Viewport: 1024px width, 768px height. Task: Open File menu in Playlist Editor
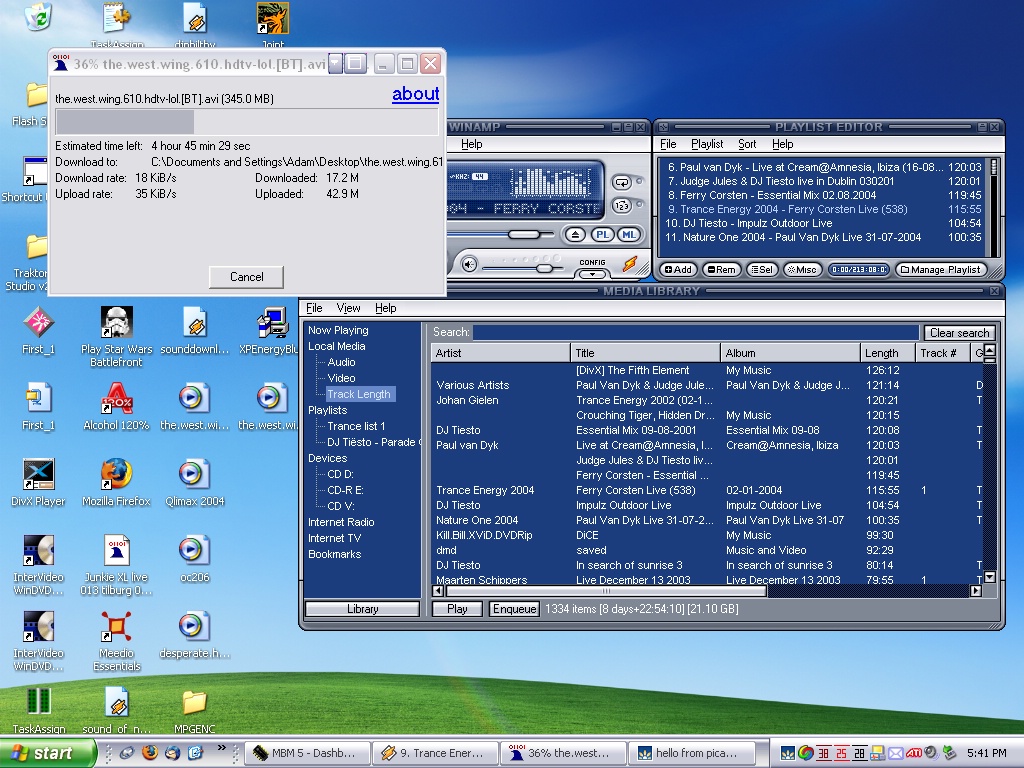click(x=668, y=144)
